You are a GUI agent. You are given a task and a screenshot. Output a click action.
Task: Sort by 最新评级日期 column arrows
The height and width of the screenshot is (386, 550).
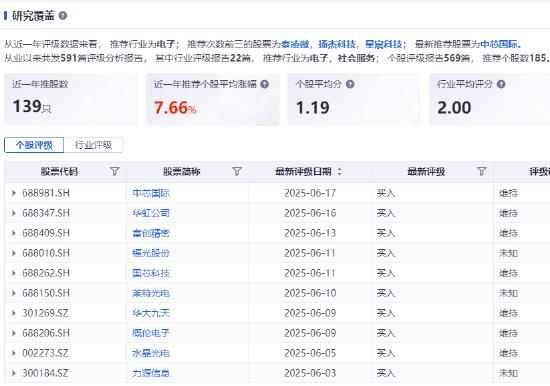point(339,172)
